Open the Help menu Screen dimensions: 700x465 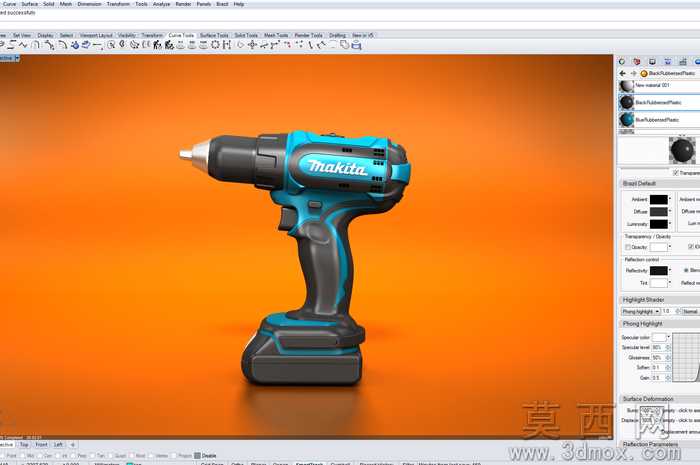point(239,4)
